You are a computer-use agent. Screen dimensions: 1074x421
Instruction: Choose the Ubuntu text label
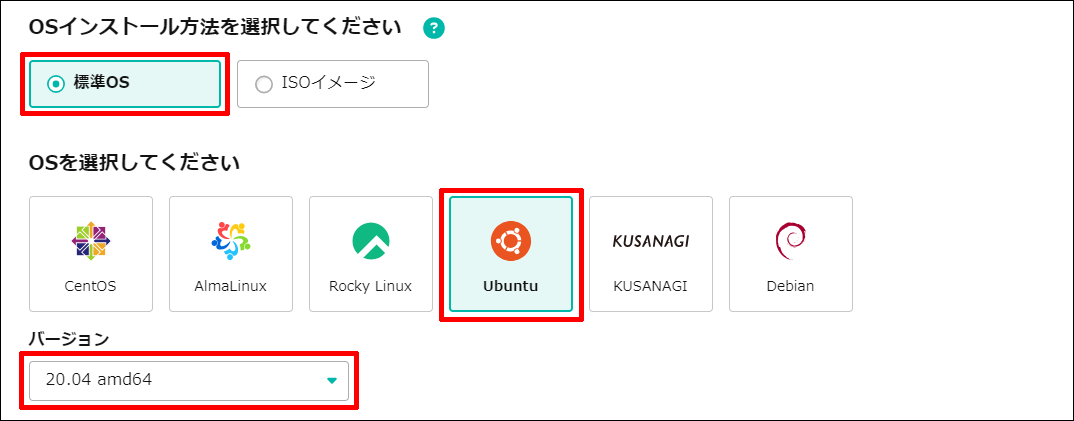click(x=511, y=286)
